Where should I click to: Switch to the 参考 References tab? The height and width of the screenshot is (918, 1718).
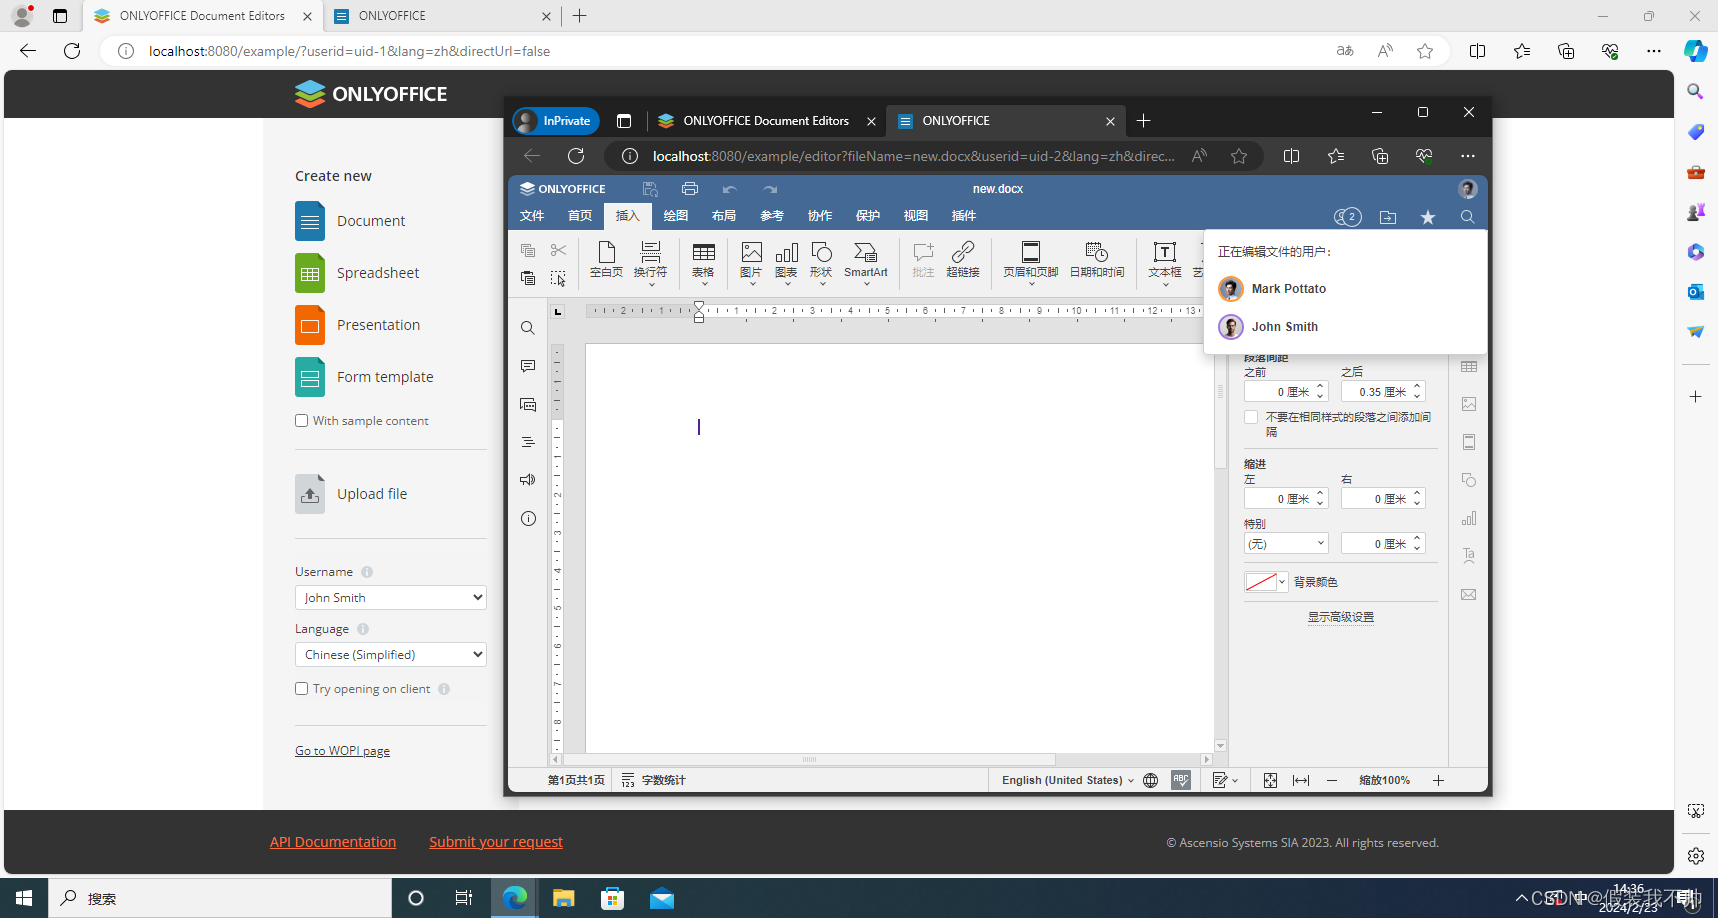772,216
